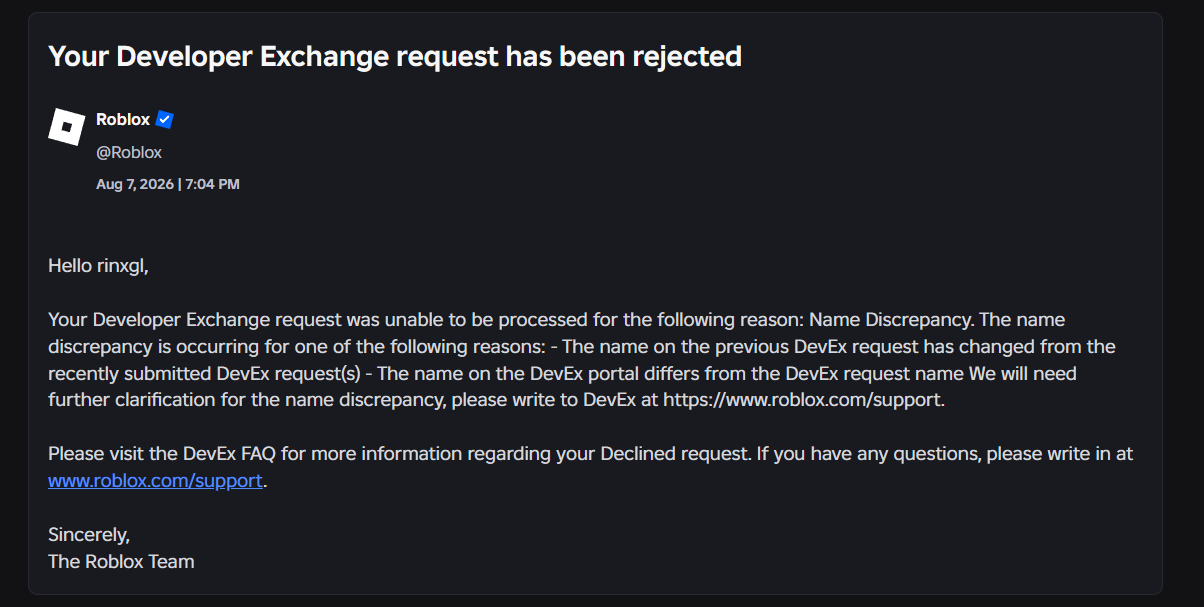This screenshot has width=1204, height=607.
Task: Click 'Developer Exchange' in the first paragraph
Action: [180, 320]
